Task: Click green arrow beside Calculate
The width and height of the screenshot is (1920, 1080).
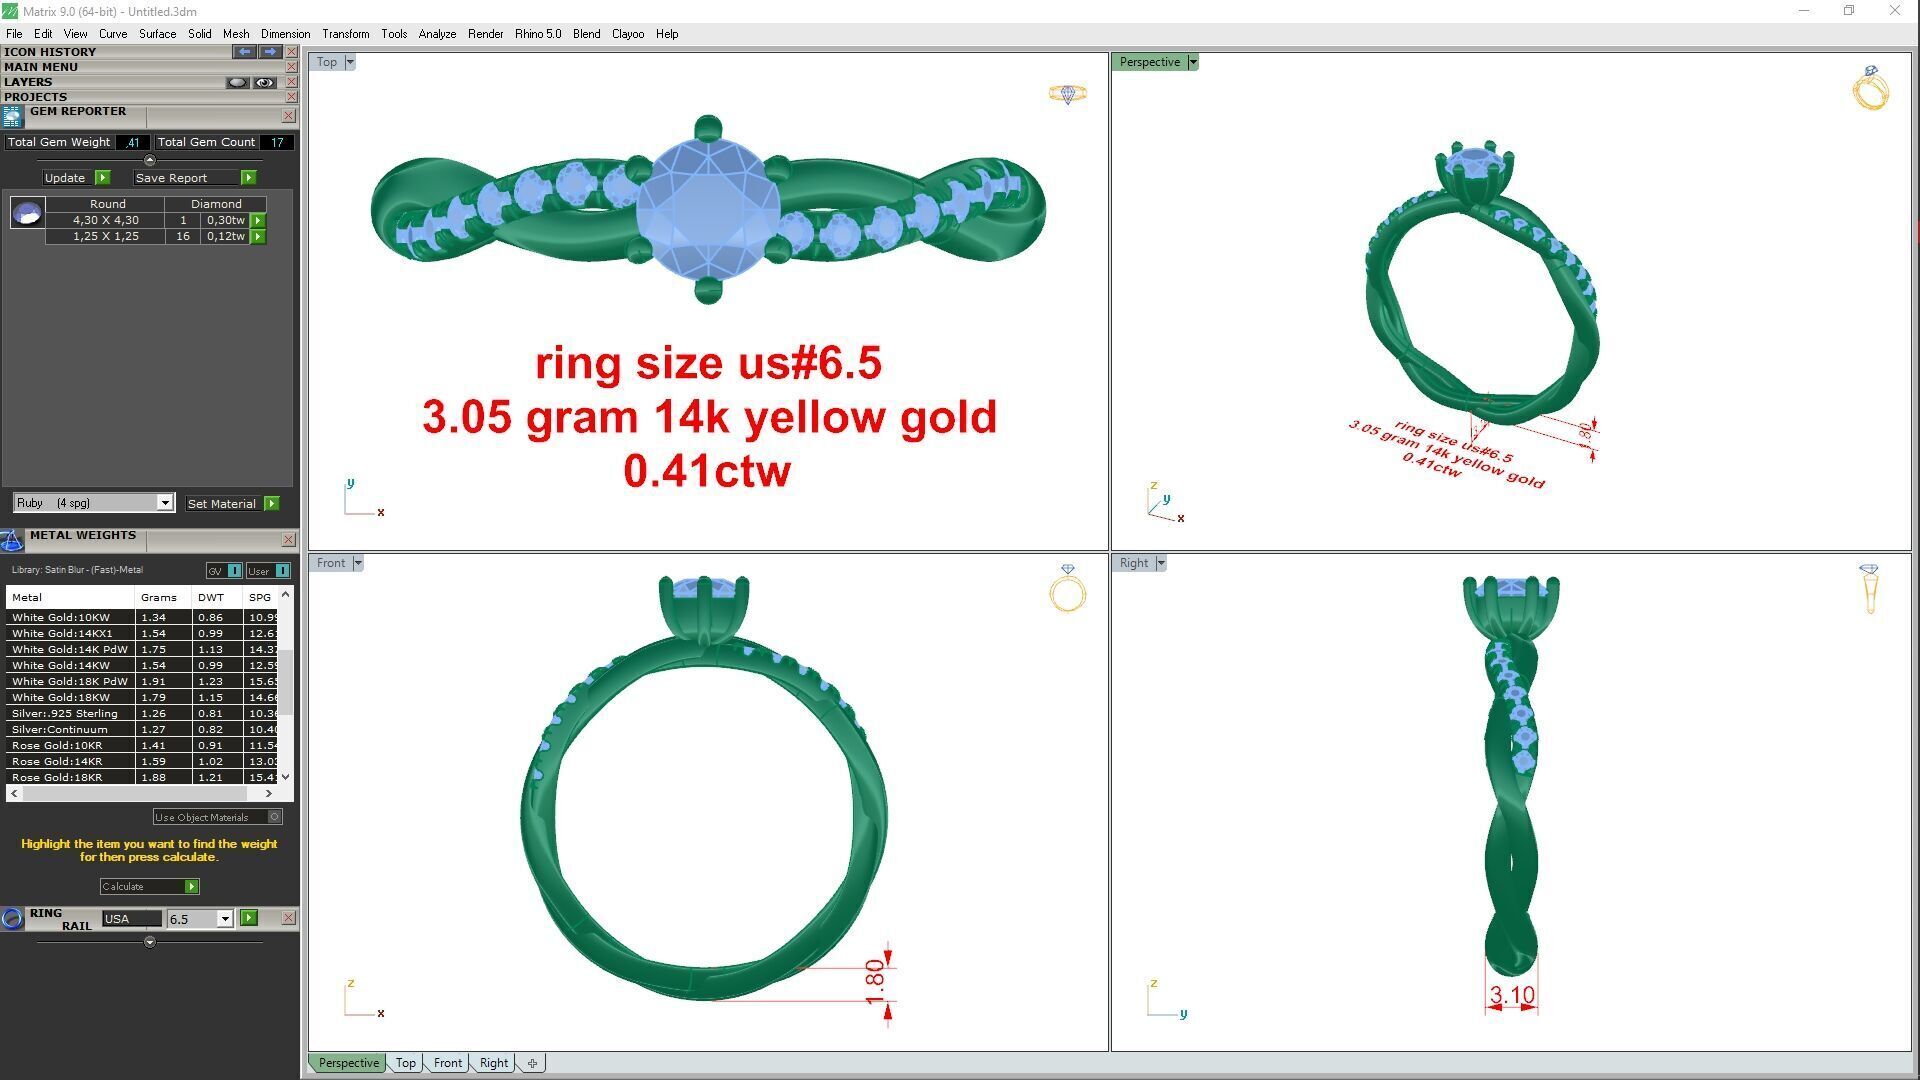Action: (x=192, y=886)
